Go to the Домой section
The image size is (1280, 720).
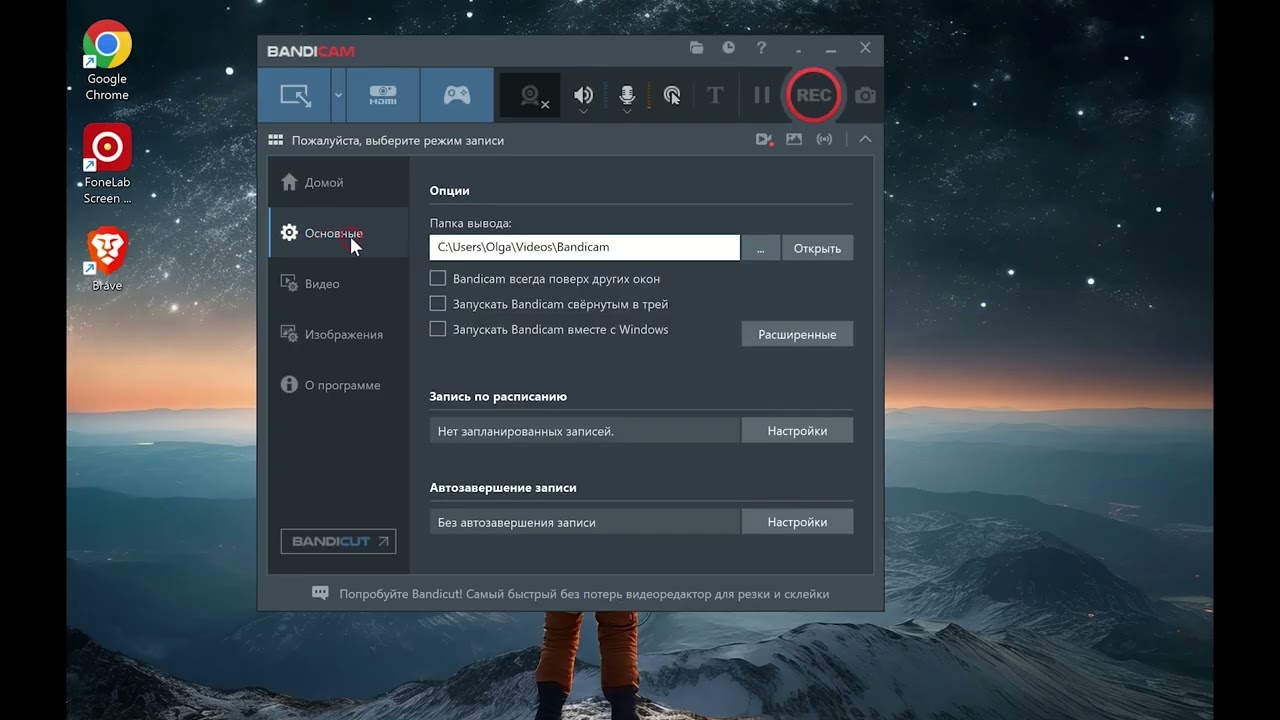pos(339,182)
